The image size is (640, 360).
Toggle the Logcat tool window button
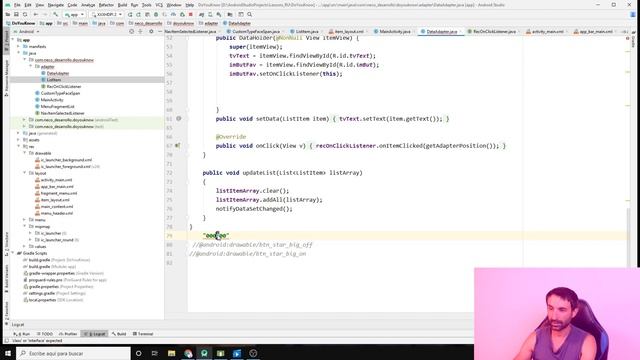95,334
